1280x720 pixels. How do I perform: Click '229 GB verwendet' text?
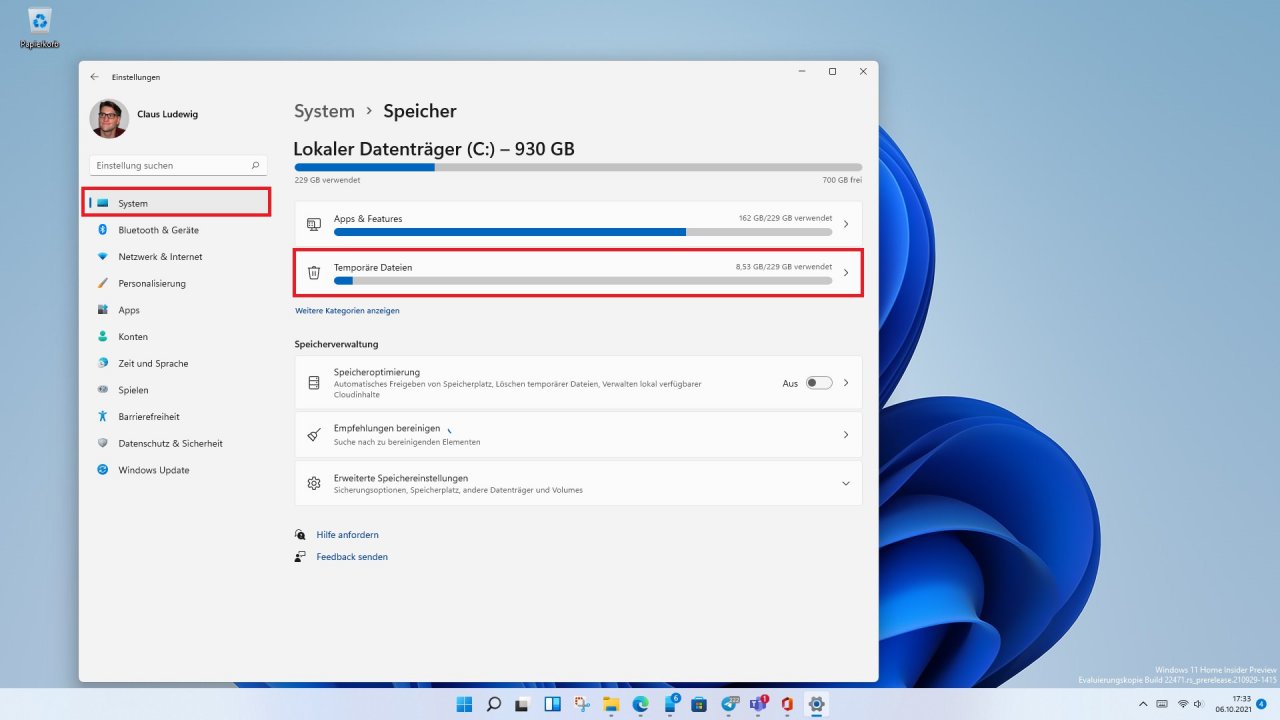pyautogui.click(x=327, y=180)
